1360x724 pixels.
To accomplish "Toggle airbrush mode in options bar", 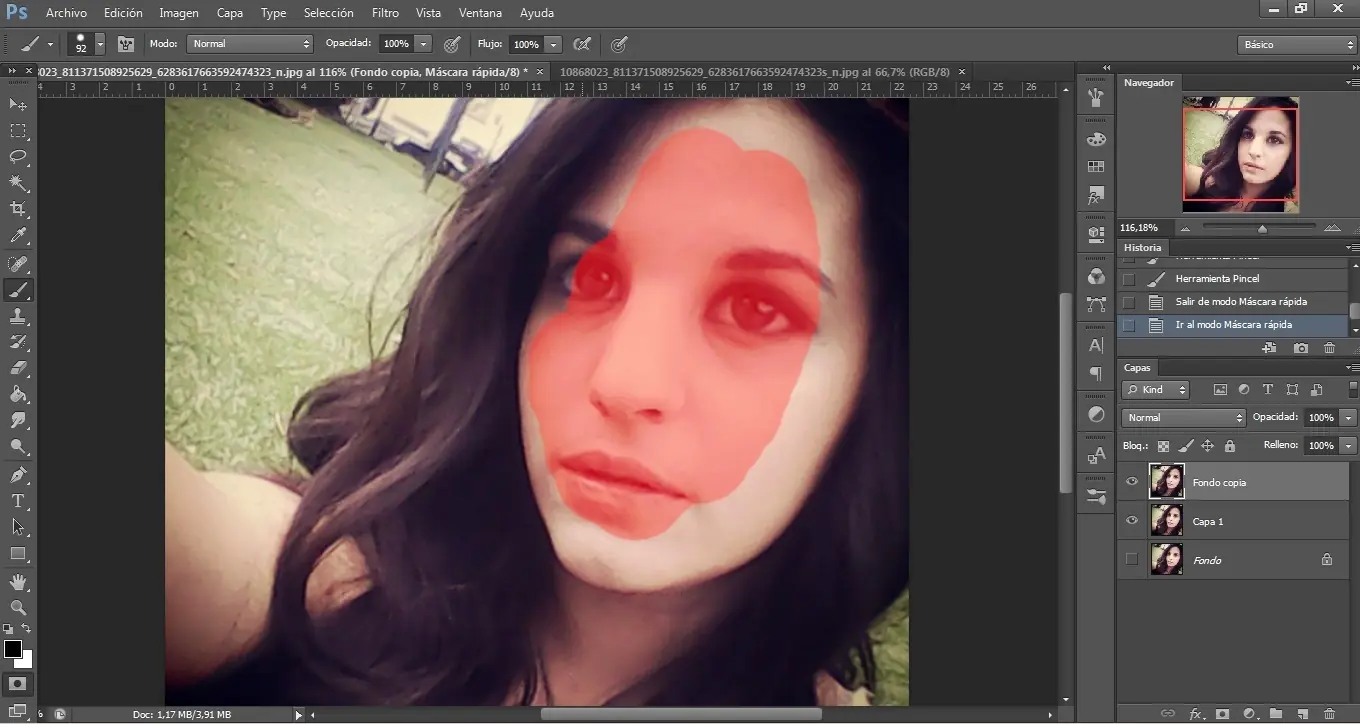I will click(582, 44).
